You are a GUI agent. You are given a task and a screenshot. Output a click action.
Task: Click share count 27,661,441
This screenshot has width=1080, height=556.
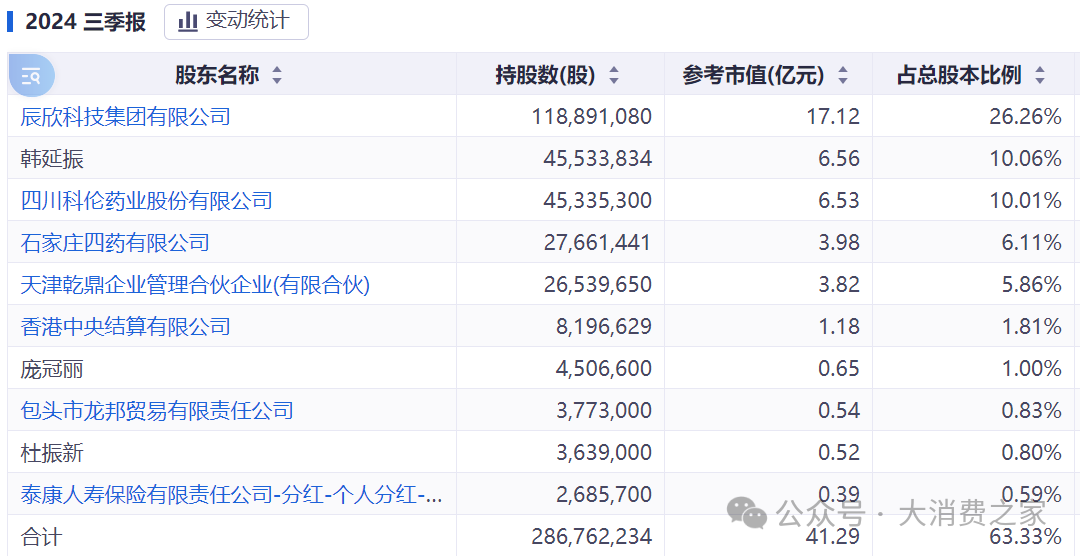(597, 243)
